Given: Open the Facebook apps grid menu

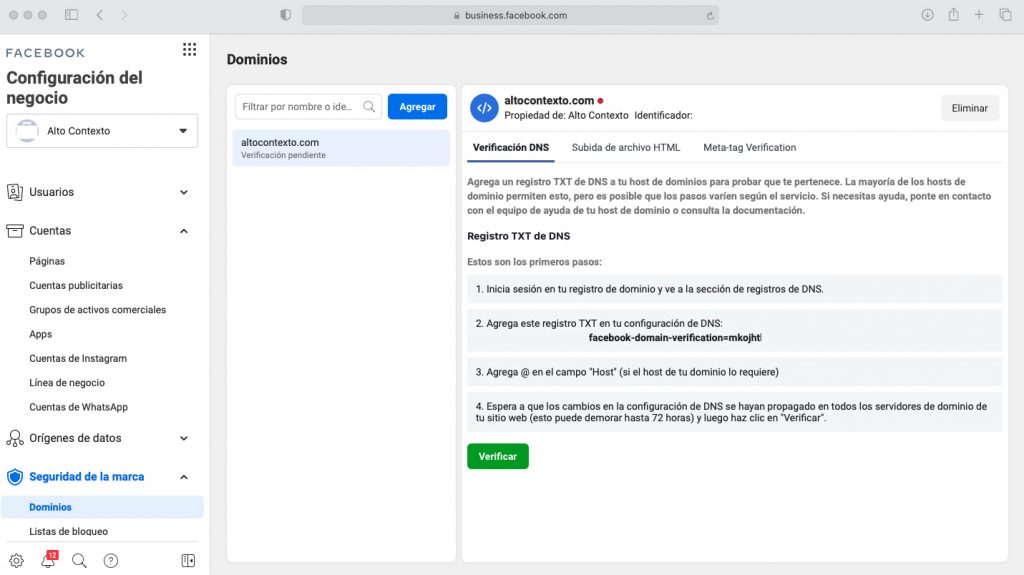Looking at the screenshot, I should [x=189, y=50].
